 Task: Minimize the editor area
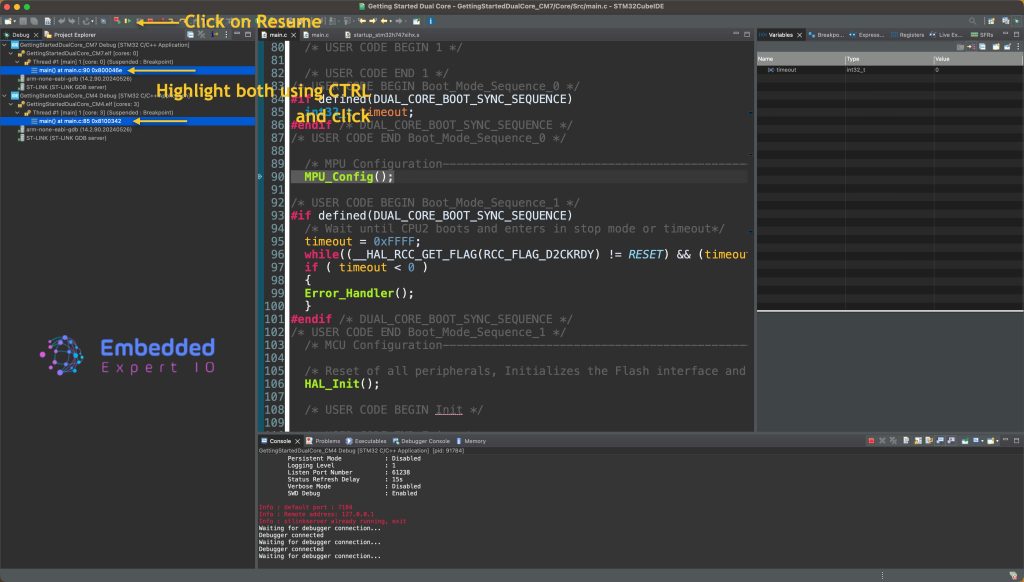tap(737, 35)
